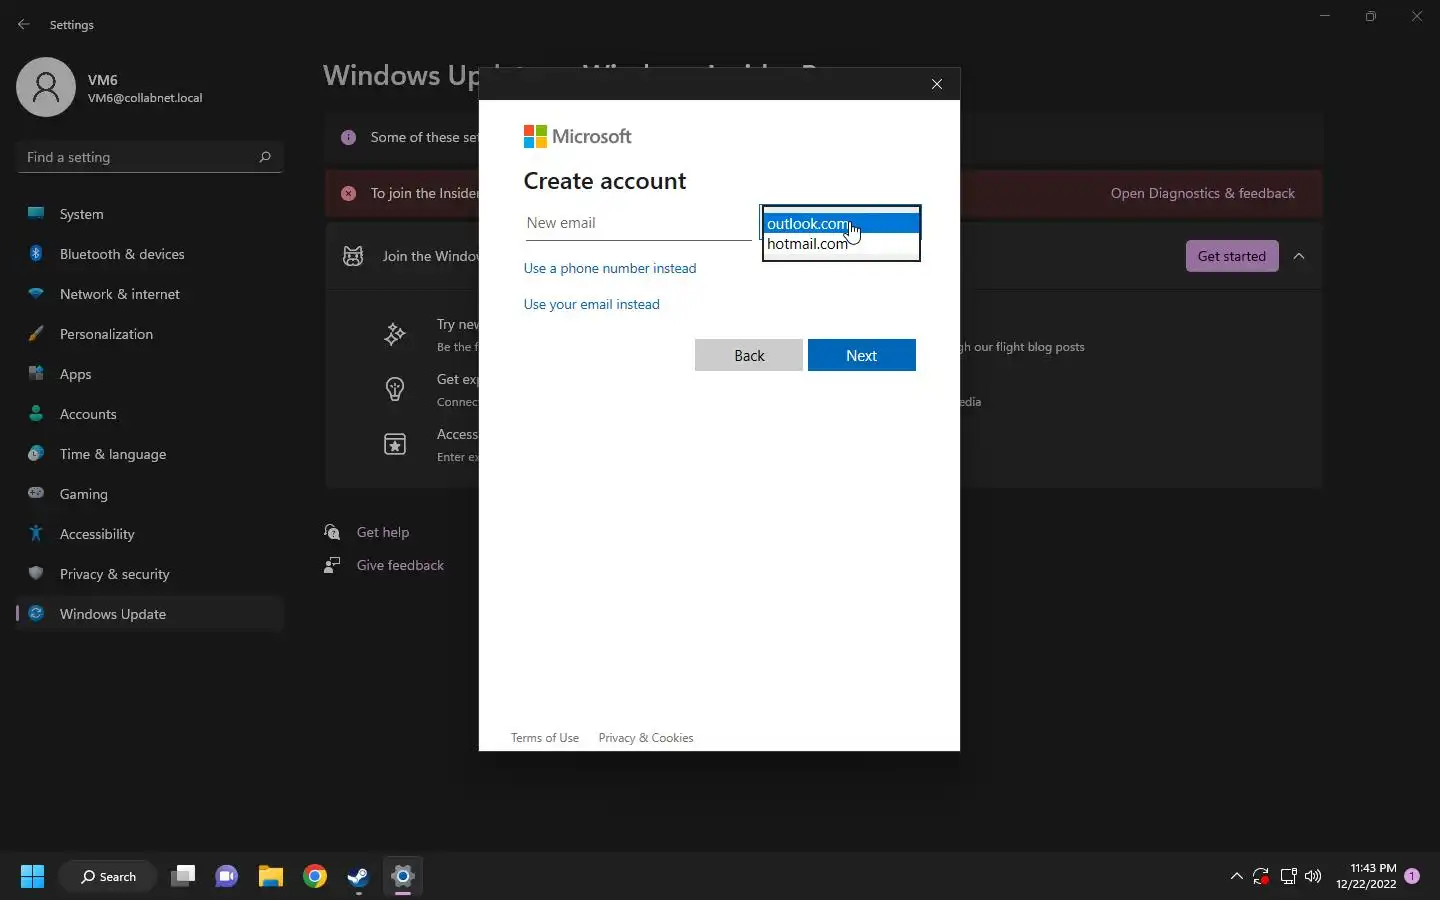
Task: Click the Network wifi icon
Action: [x=36, y=293]
